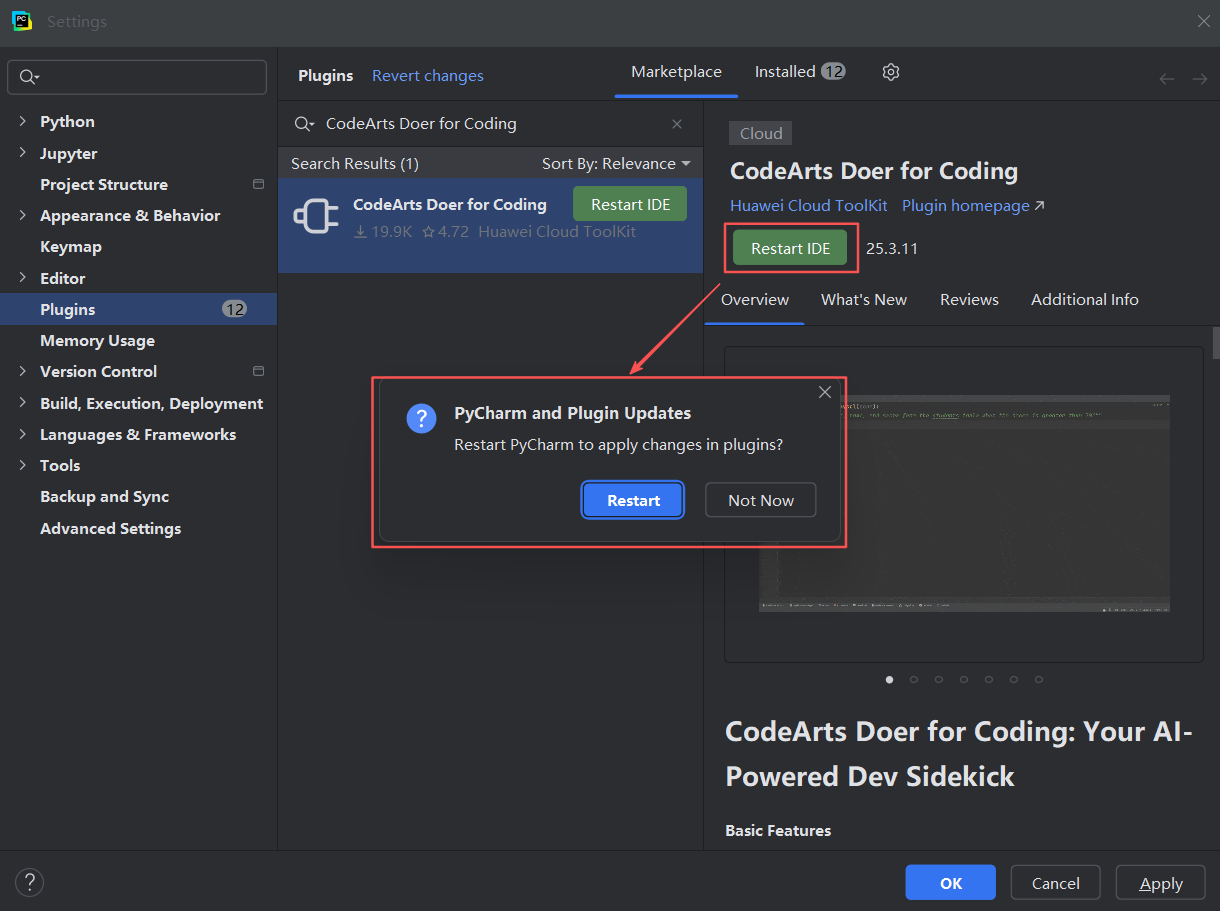Image resolution: width=1220 pixels, height=911 pixels.
Task: Select the second screenshot carousel dot
Action: pyautogui.click(x=914, y=679)
